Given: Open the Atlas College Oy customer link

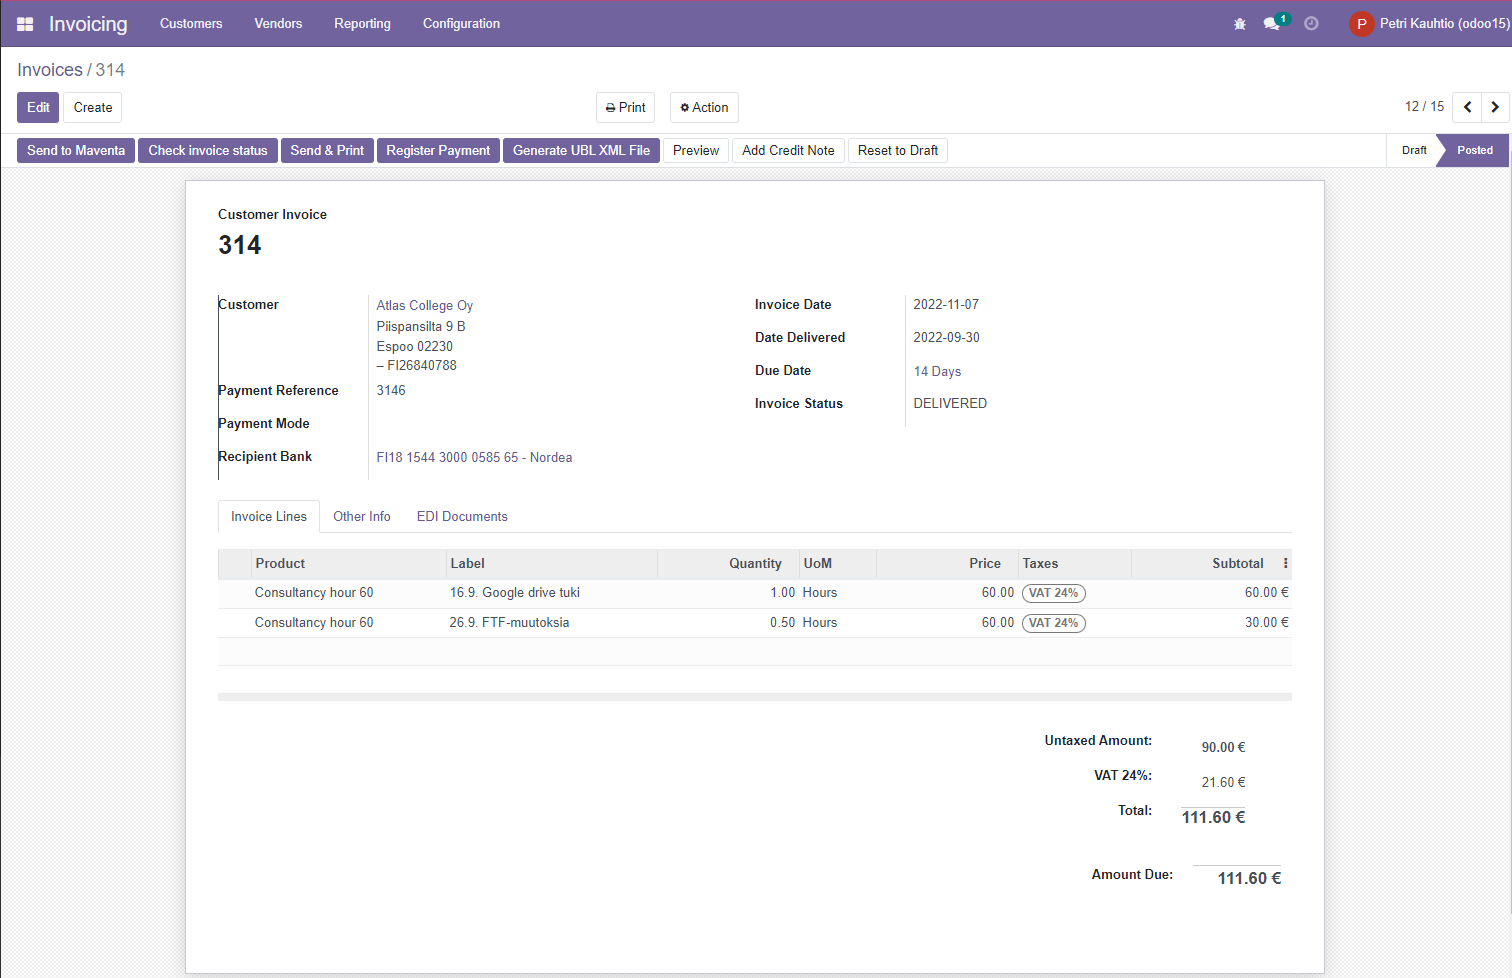Looking at the screenshot, I should pyautogui.click(x=425, y=306).
